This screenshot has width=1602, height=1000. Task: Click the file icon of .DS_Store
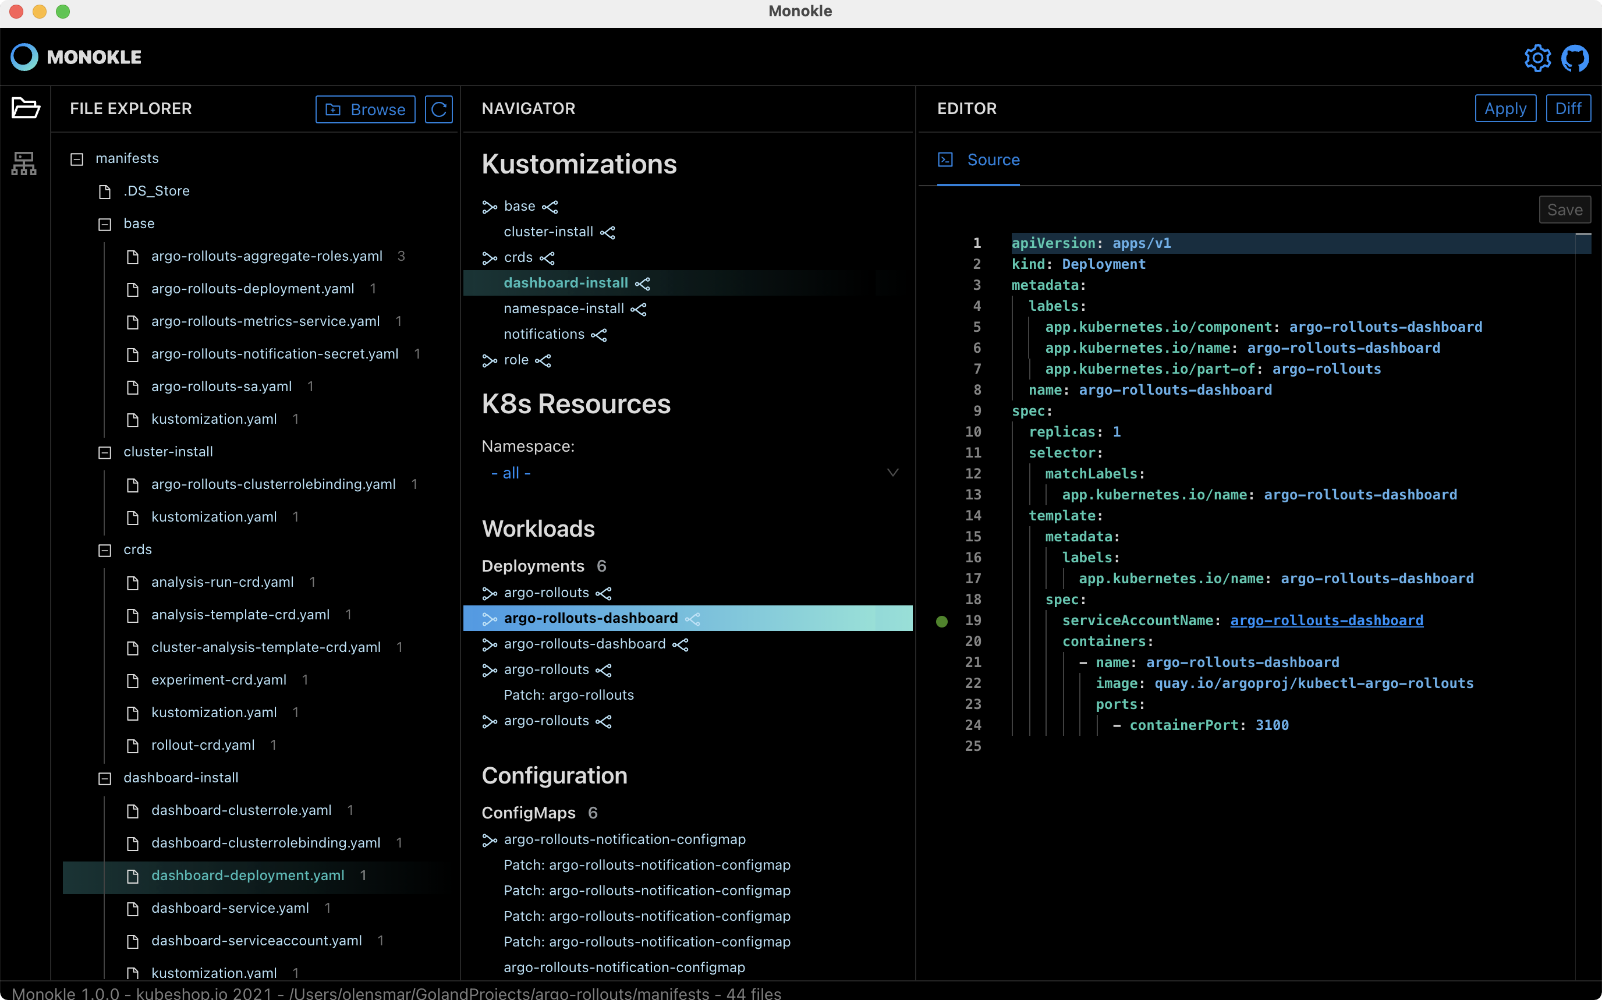[x=105, y=191]
